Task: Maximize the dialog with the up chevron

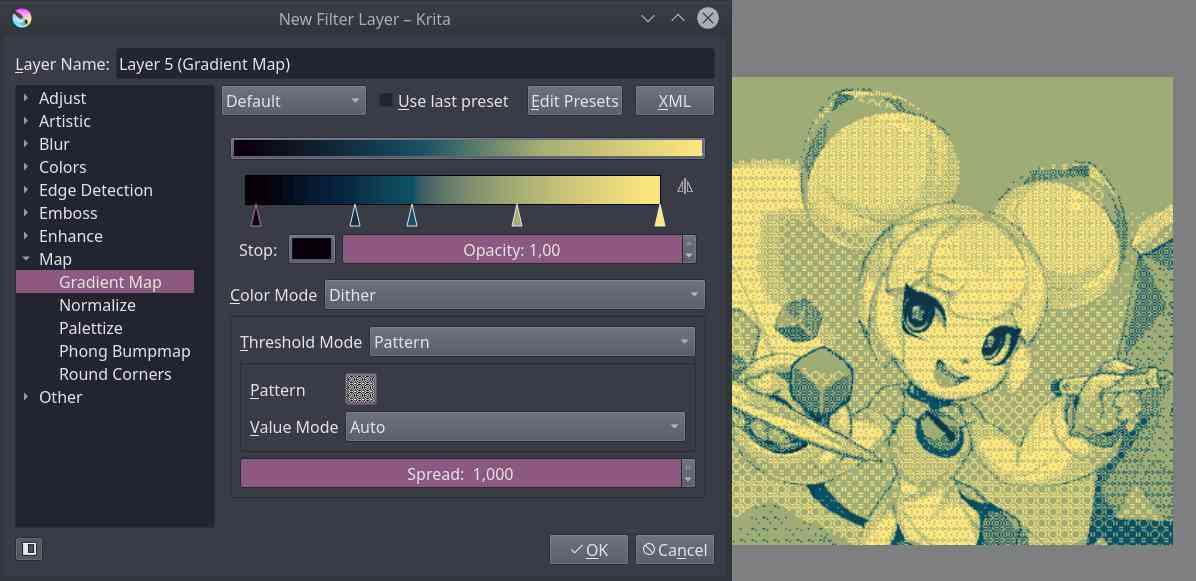Action: click(x=677, y=18)
